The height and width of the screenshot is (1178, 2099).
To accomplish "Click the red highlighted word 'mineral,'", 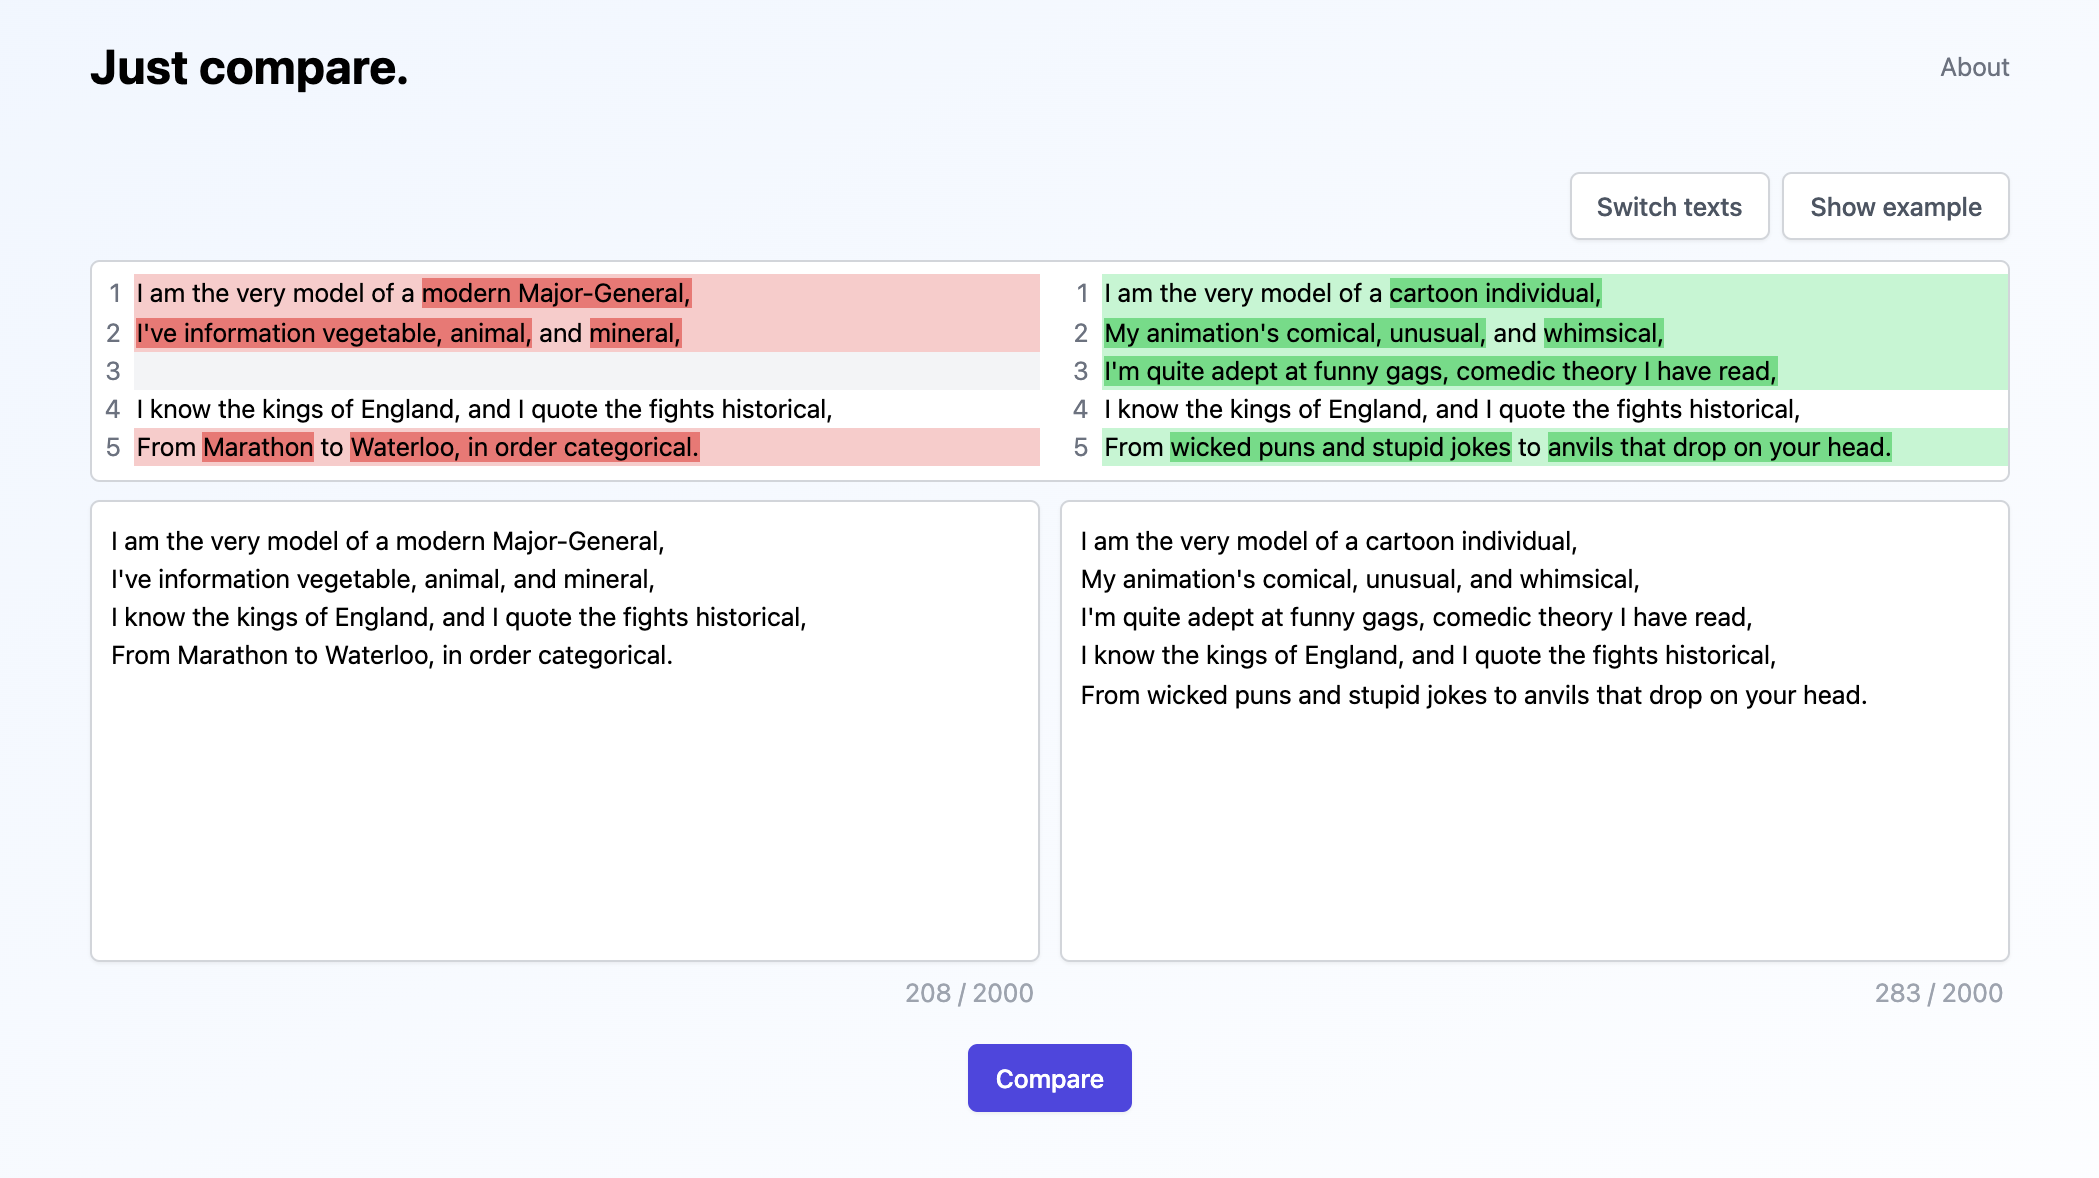I will click(635, 333).
